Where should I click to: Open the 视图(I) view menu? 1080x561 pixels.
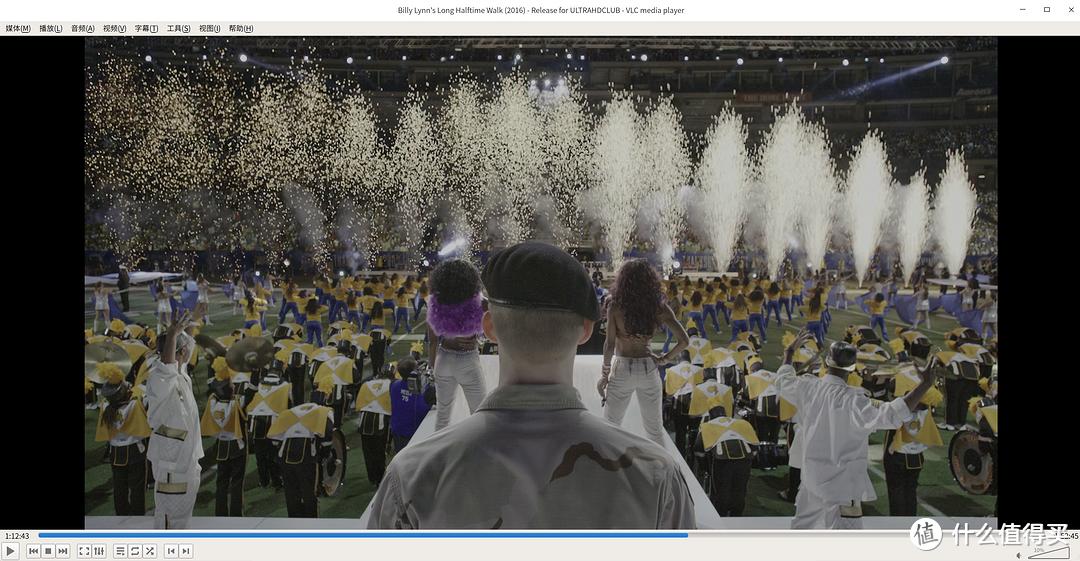[209, 28]
